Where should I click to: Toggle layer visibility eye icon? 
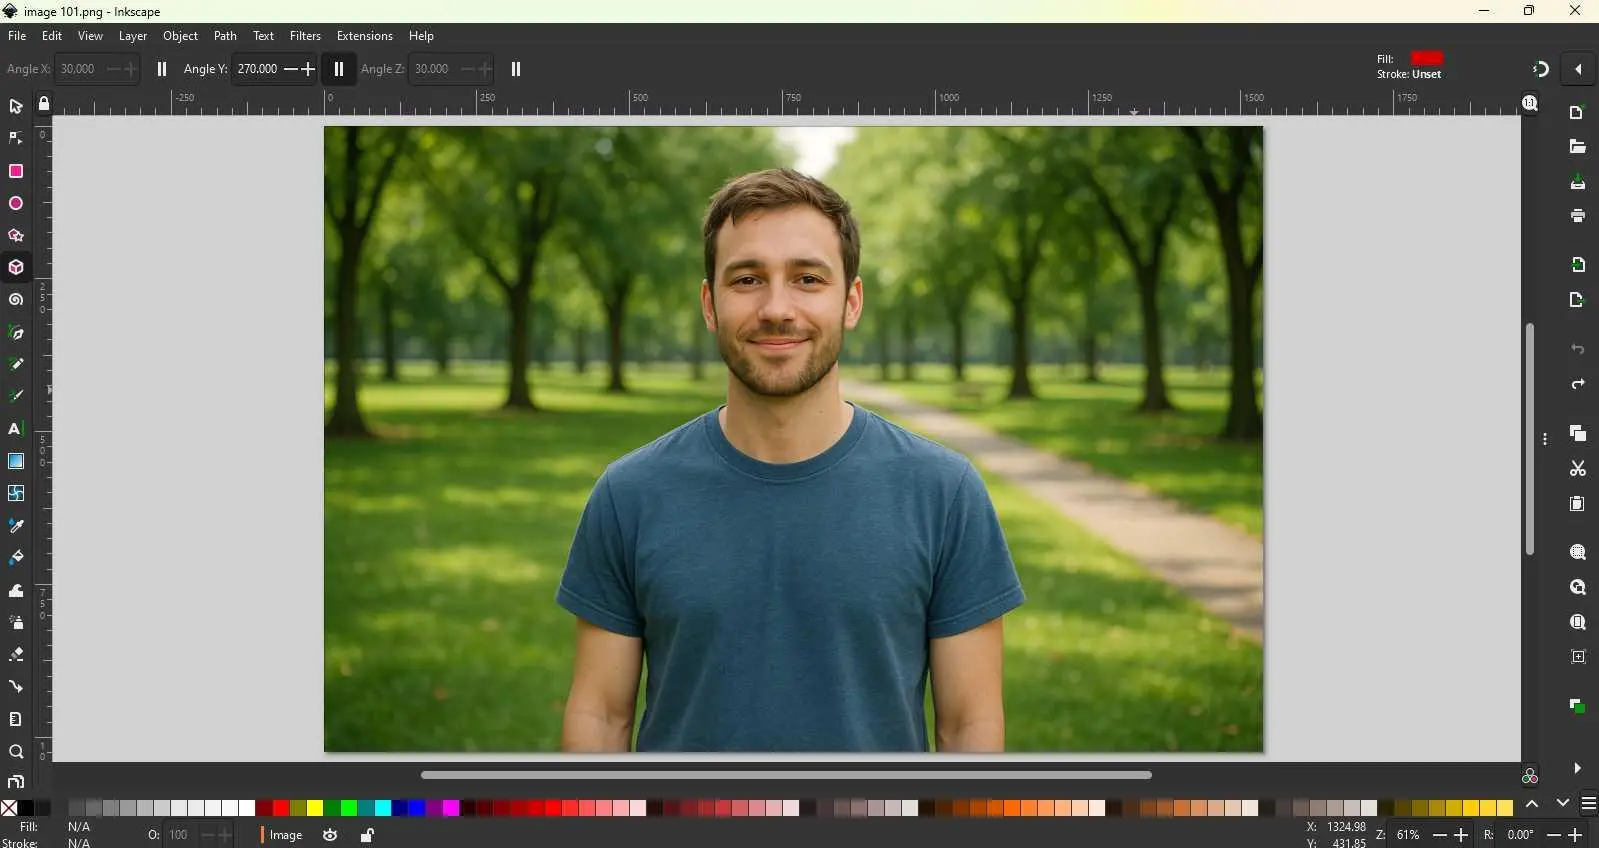pos(330,835)
